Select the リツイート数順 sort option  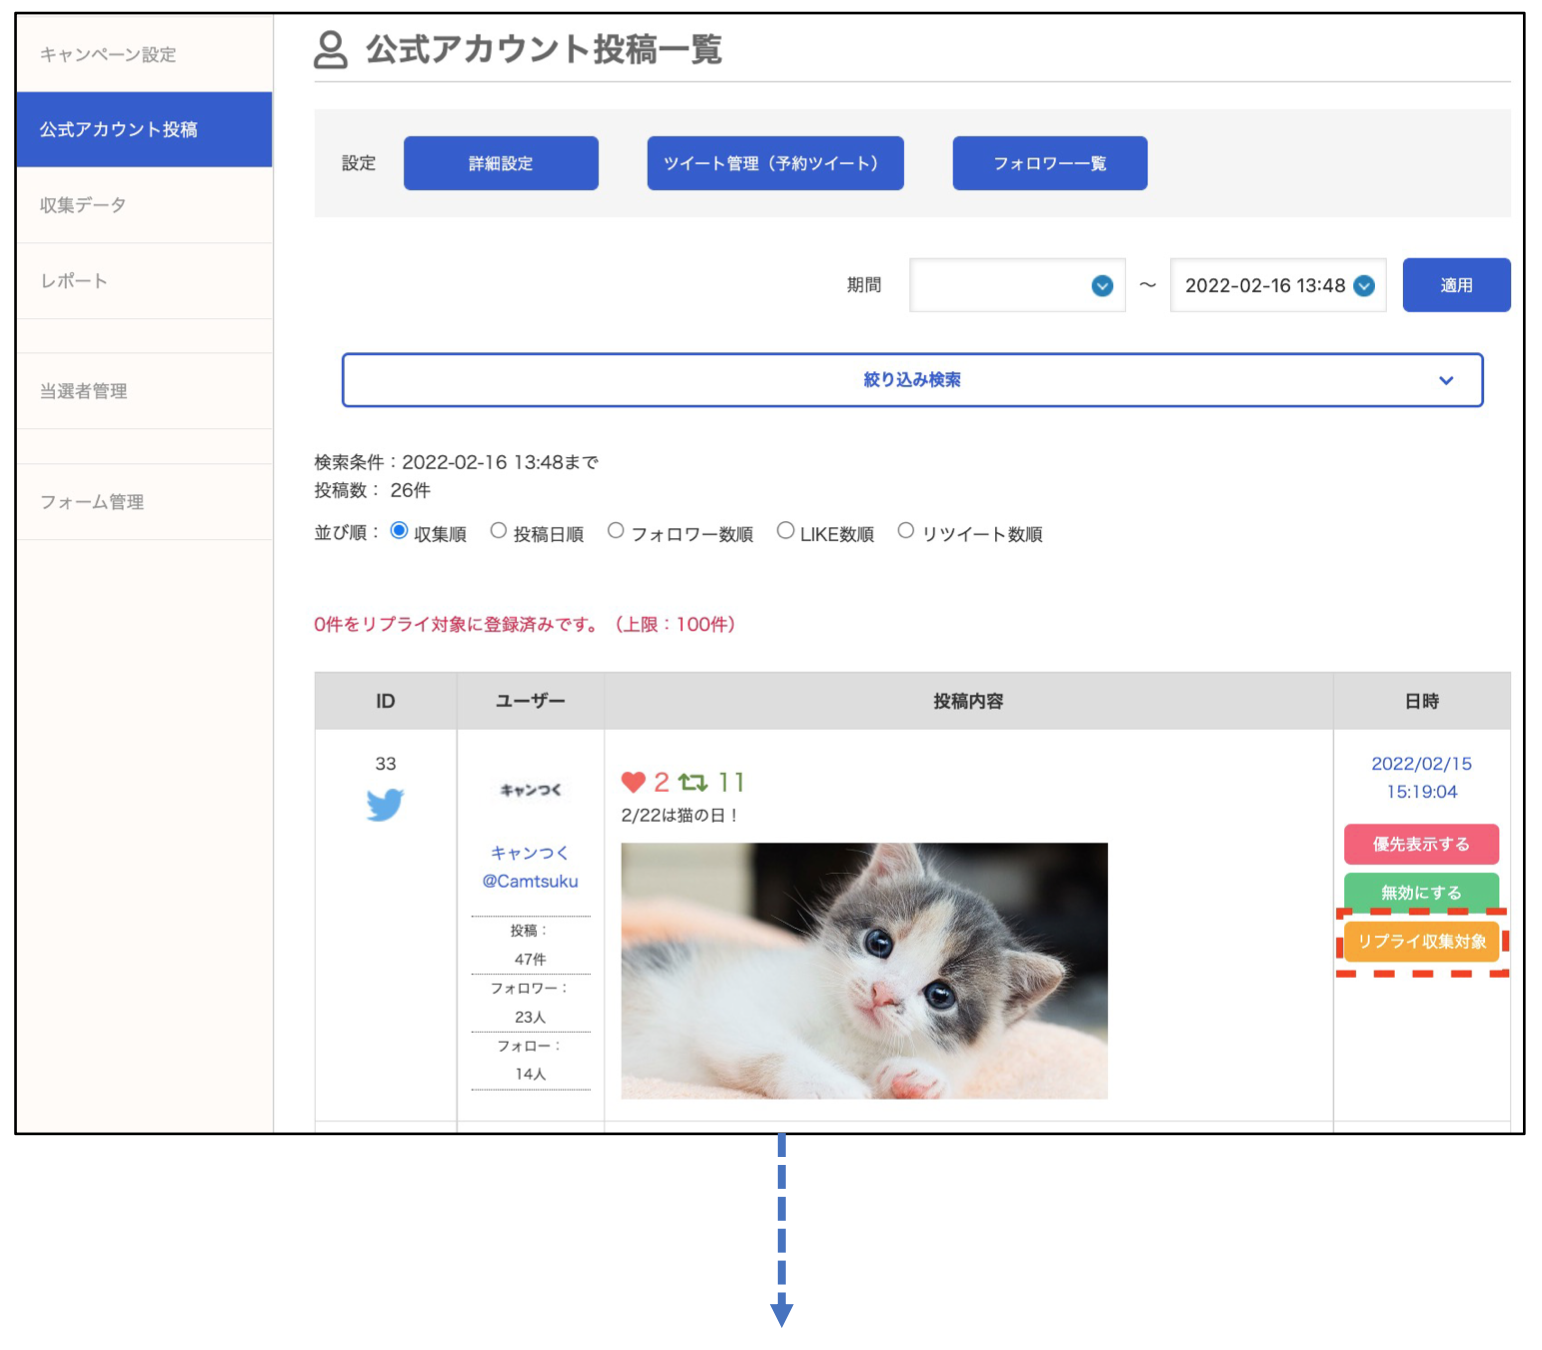906,531
